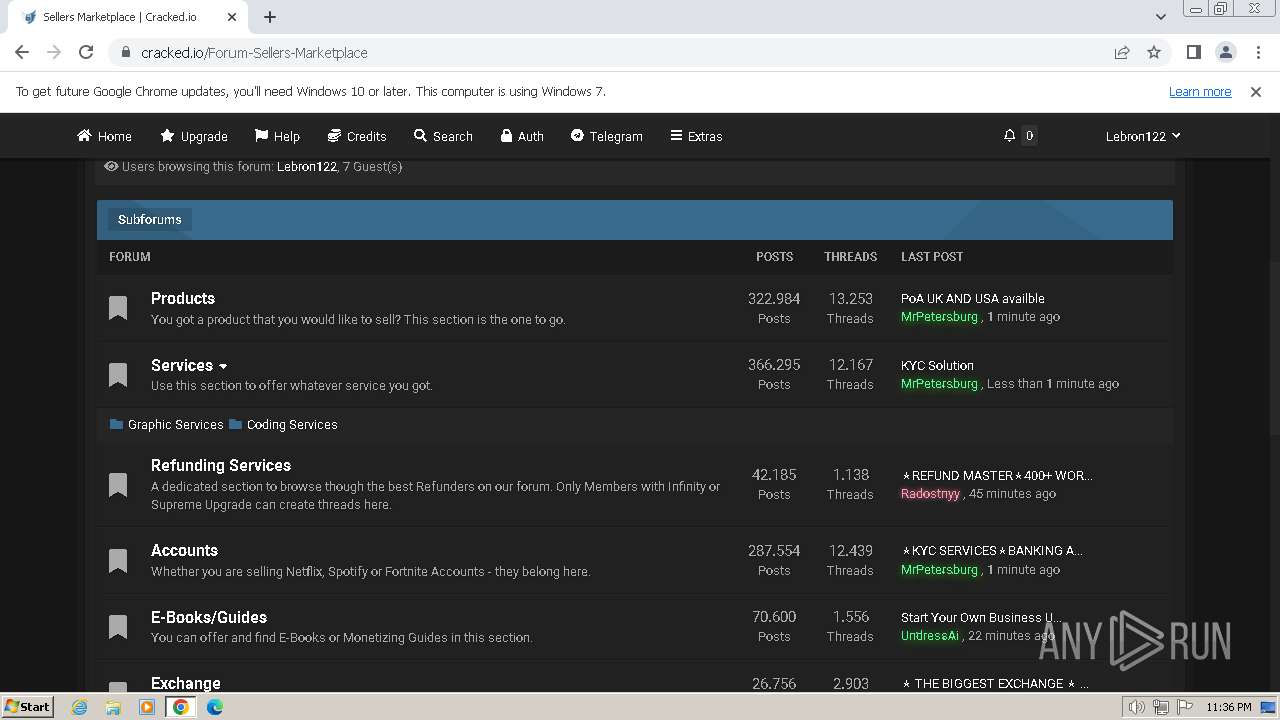Screen dimensions: 1280x720
Task: Open the Services forum
Action: pyautogui.click(x=182, y=365)
